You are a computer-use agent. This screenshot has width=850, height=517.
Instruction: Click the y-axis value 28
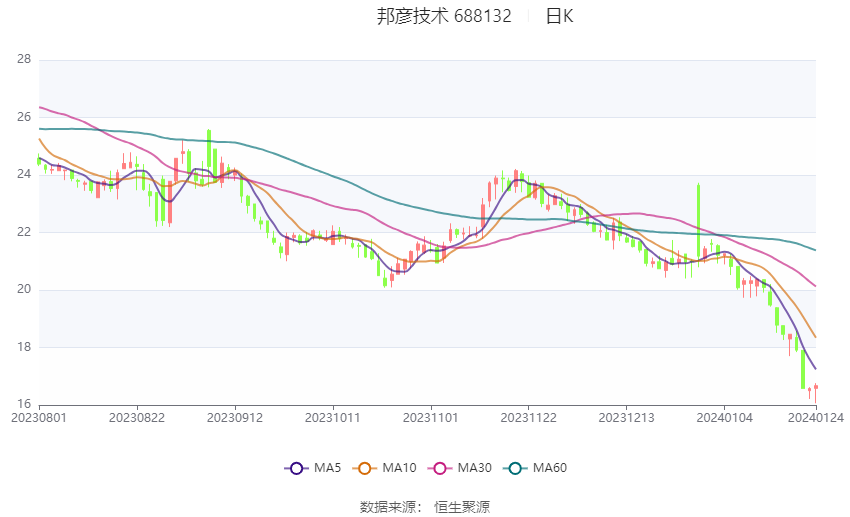click(24, 59)
